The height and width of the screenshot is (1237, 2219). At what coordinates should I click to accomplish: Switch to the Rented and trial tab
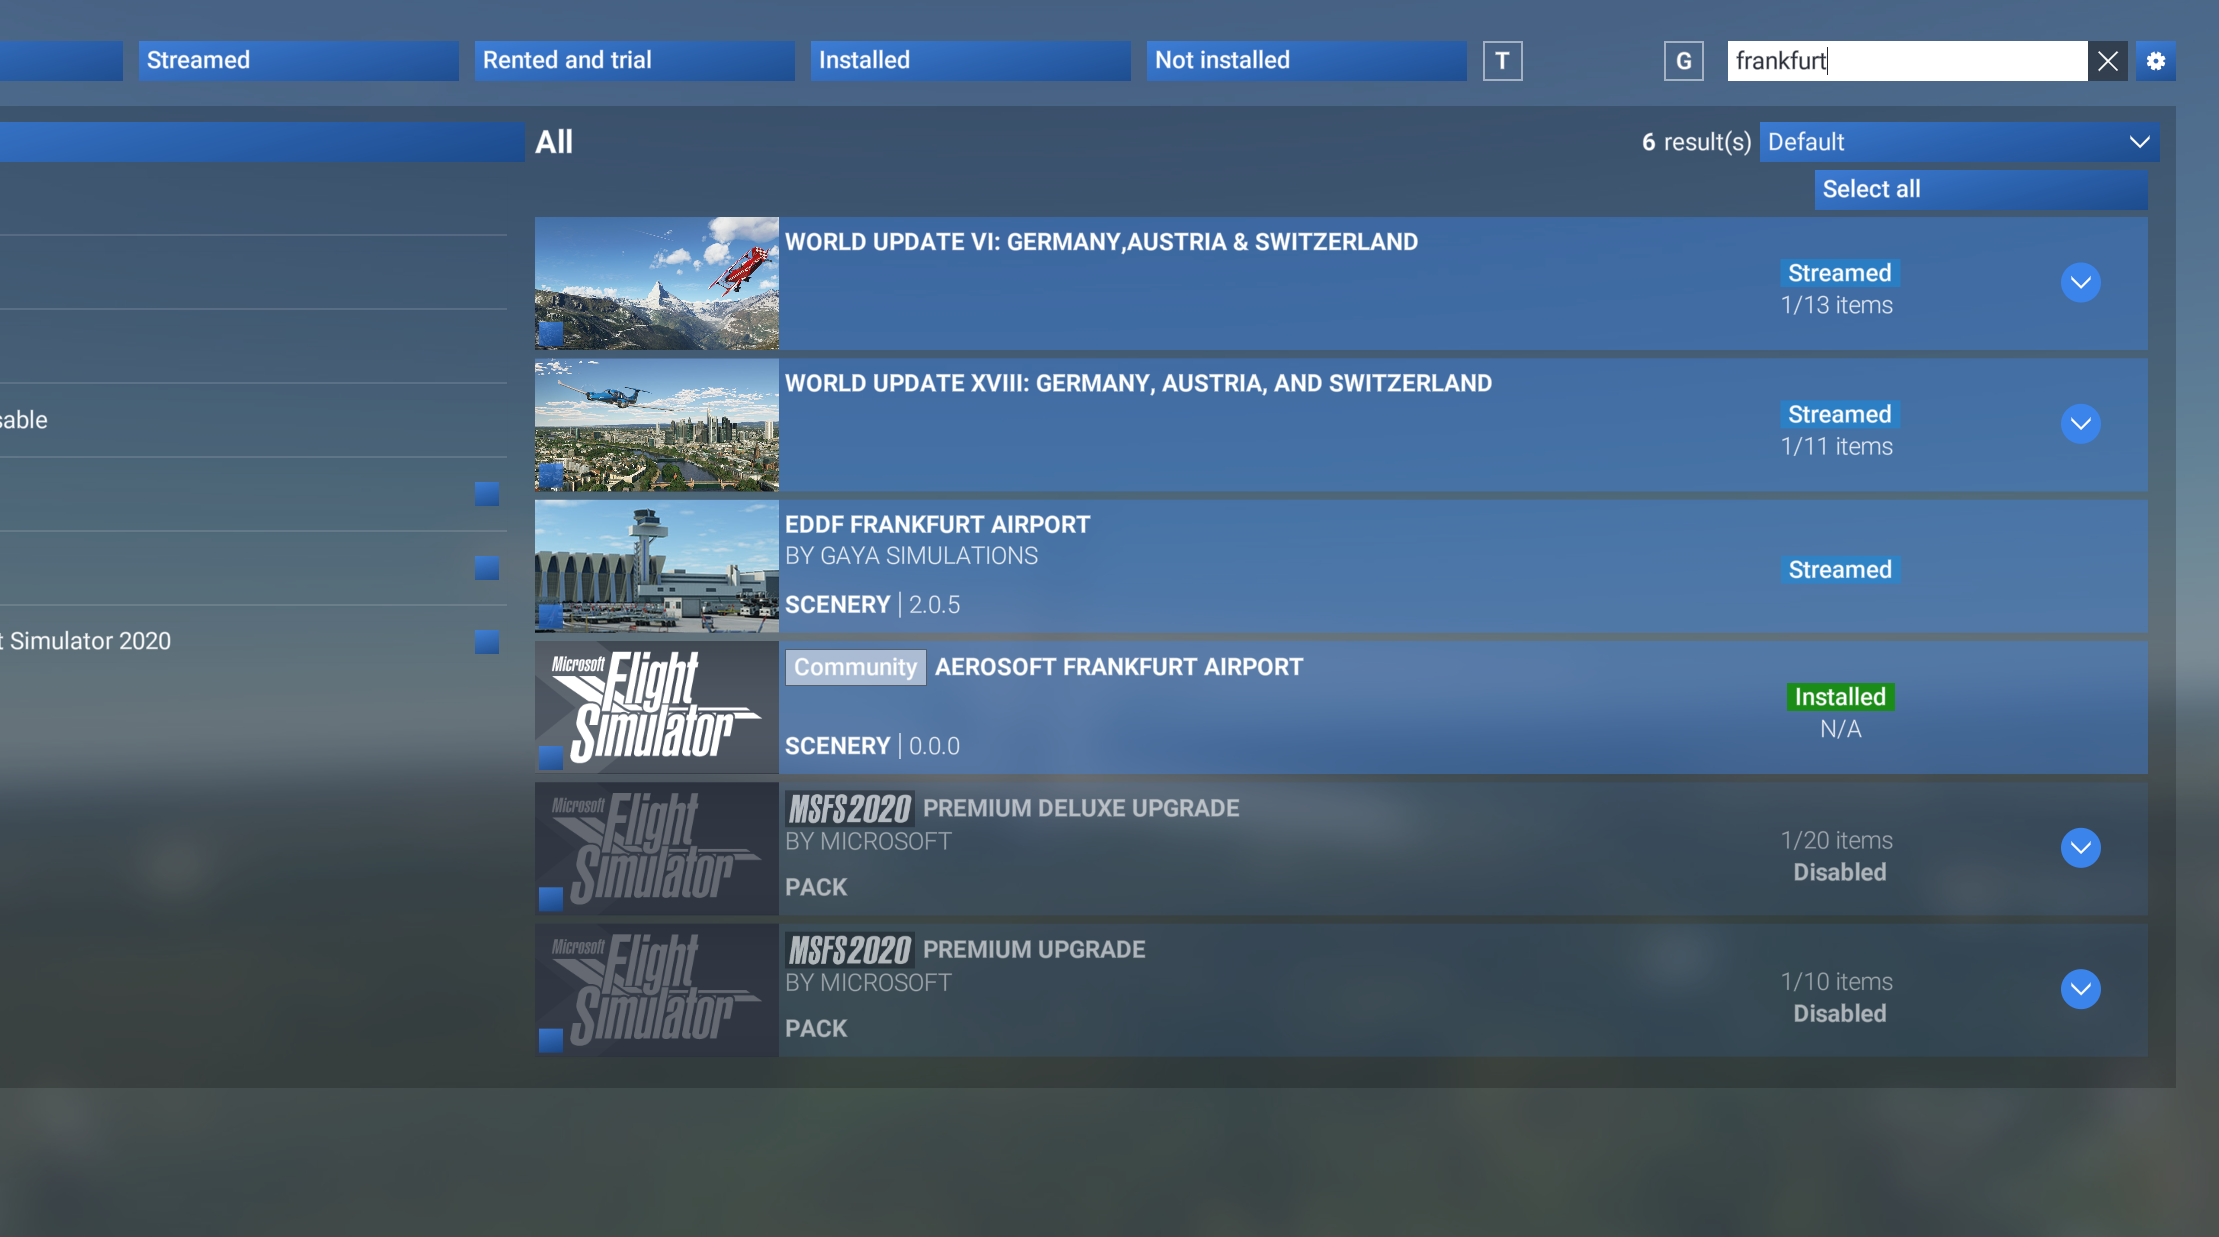click(635, 61)
